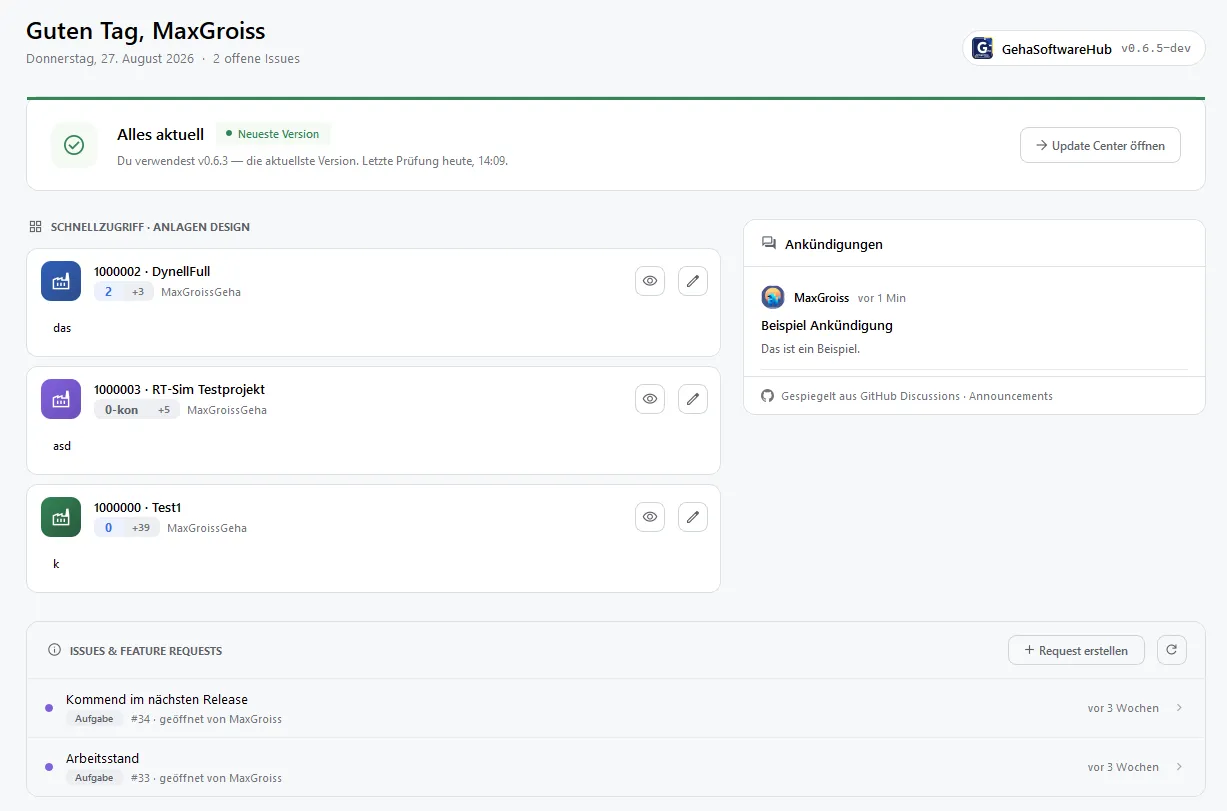View RT-Sim Testprojekt via eye icon

[x=650, y=399]
